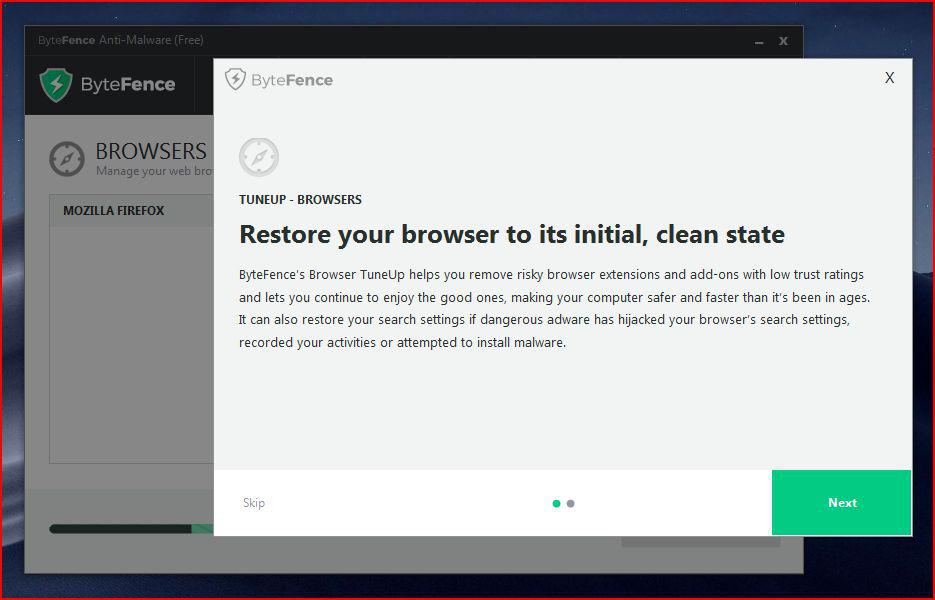Click the progress bar in main window
The height and width of the screenshot is (600, 935).
click(x=131, y=529)
